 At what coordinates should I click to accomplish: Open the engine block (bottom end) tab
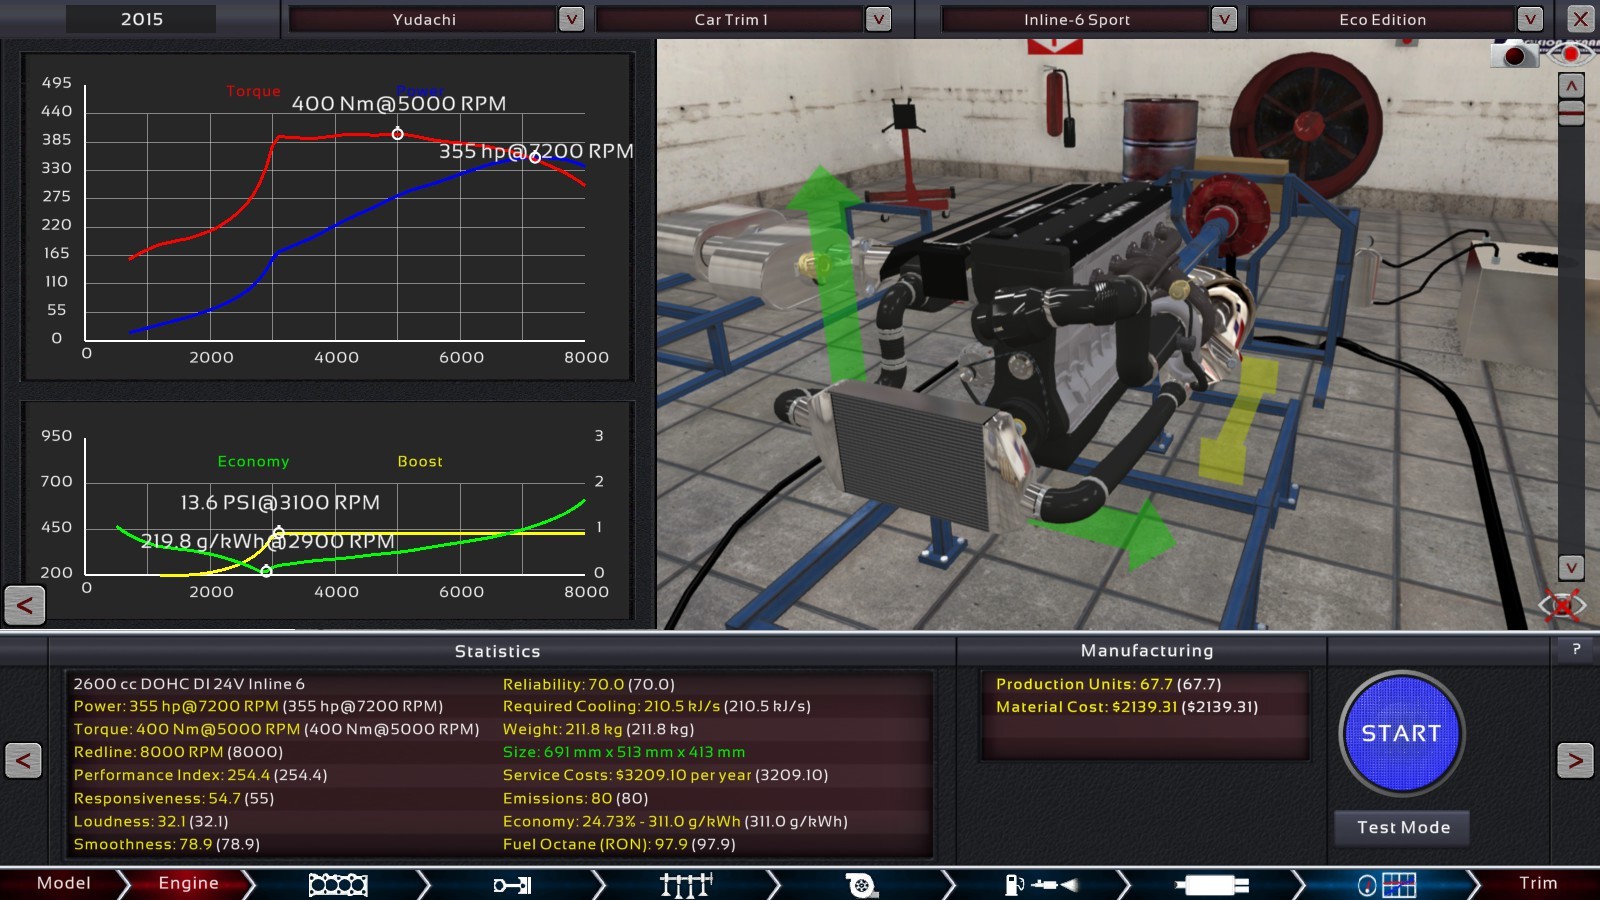[338, 884]
